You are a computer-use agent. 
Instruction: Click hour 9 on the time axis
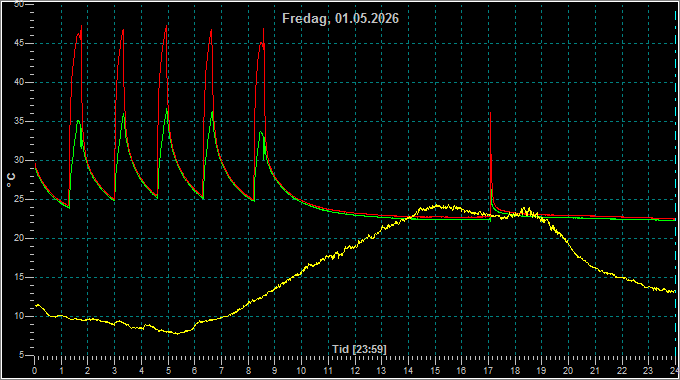point(275,371)
